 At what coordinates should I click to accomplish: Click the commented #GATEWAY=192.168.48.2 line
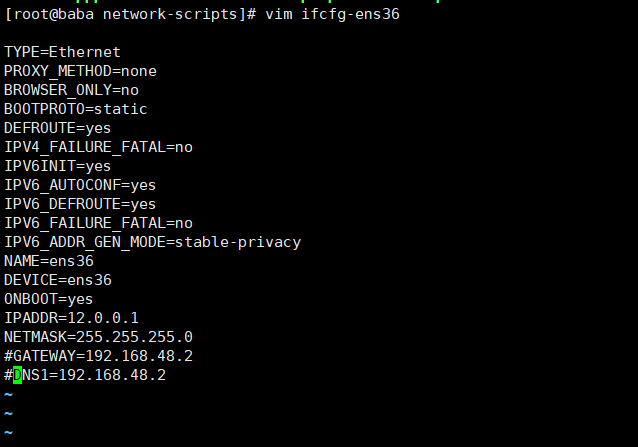click(98, 356)
